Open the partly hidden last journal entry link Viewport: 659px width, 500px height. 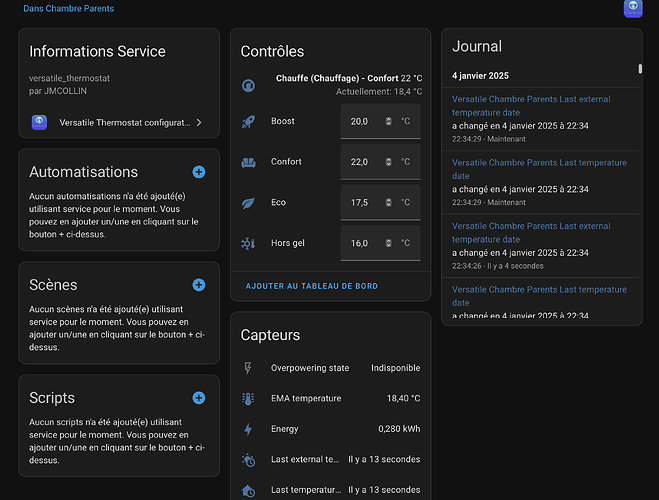pos(539,296)
